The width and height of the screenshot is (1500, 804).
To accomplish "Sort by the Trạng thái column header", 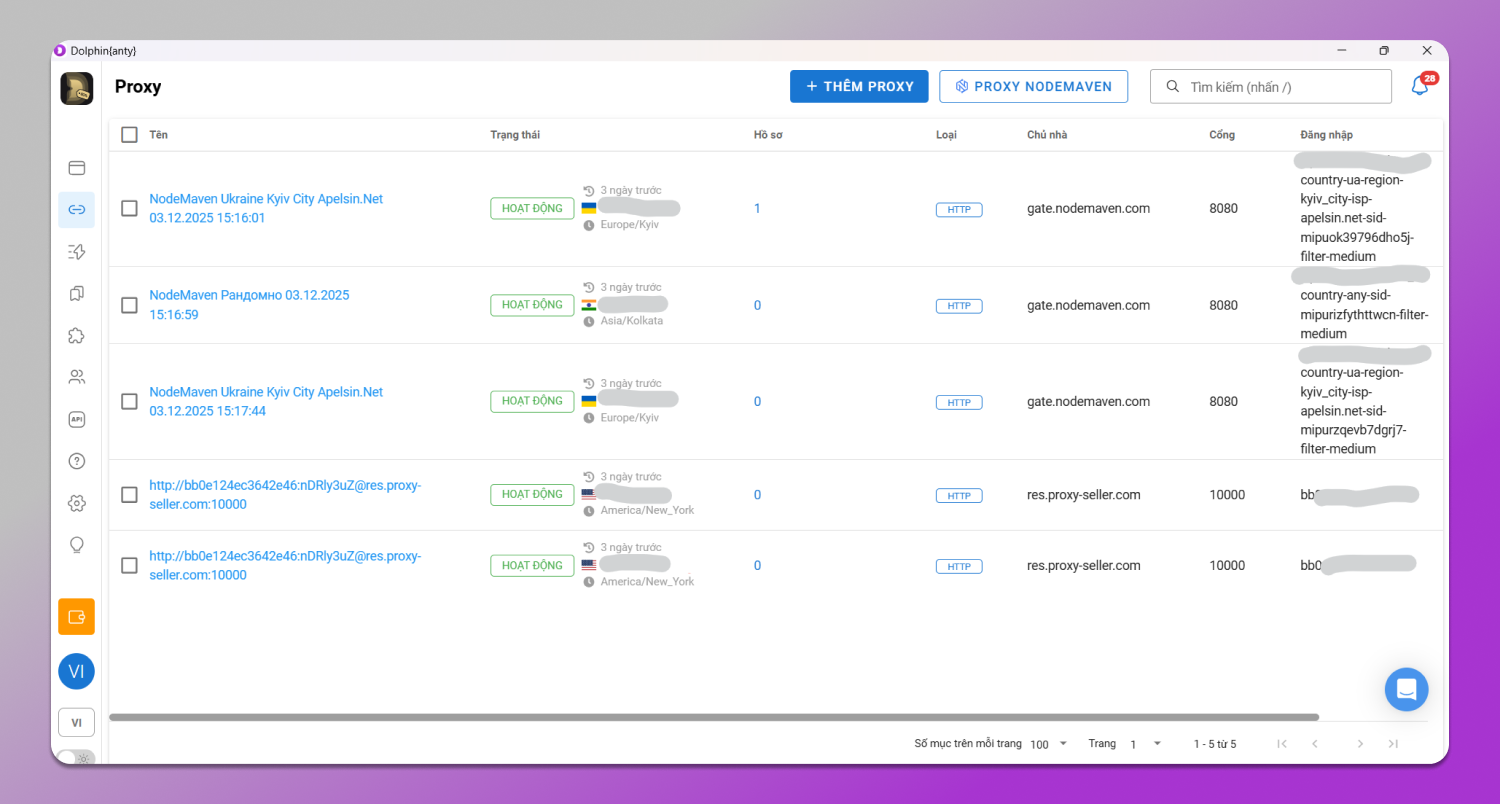I will pyautogui.click(x=515, y=135).
